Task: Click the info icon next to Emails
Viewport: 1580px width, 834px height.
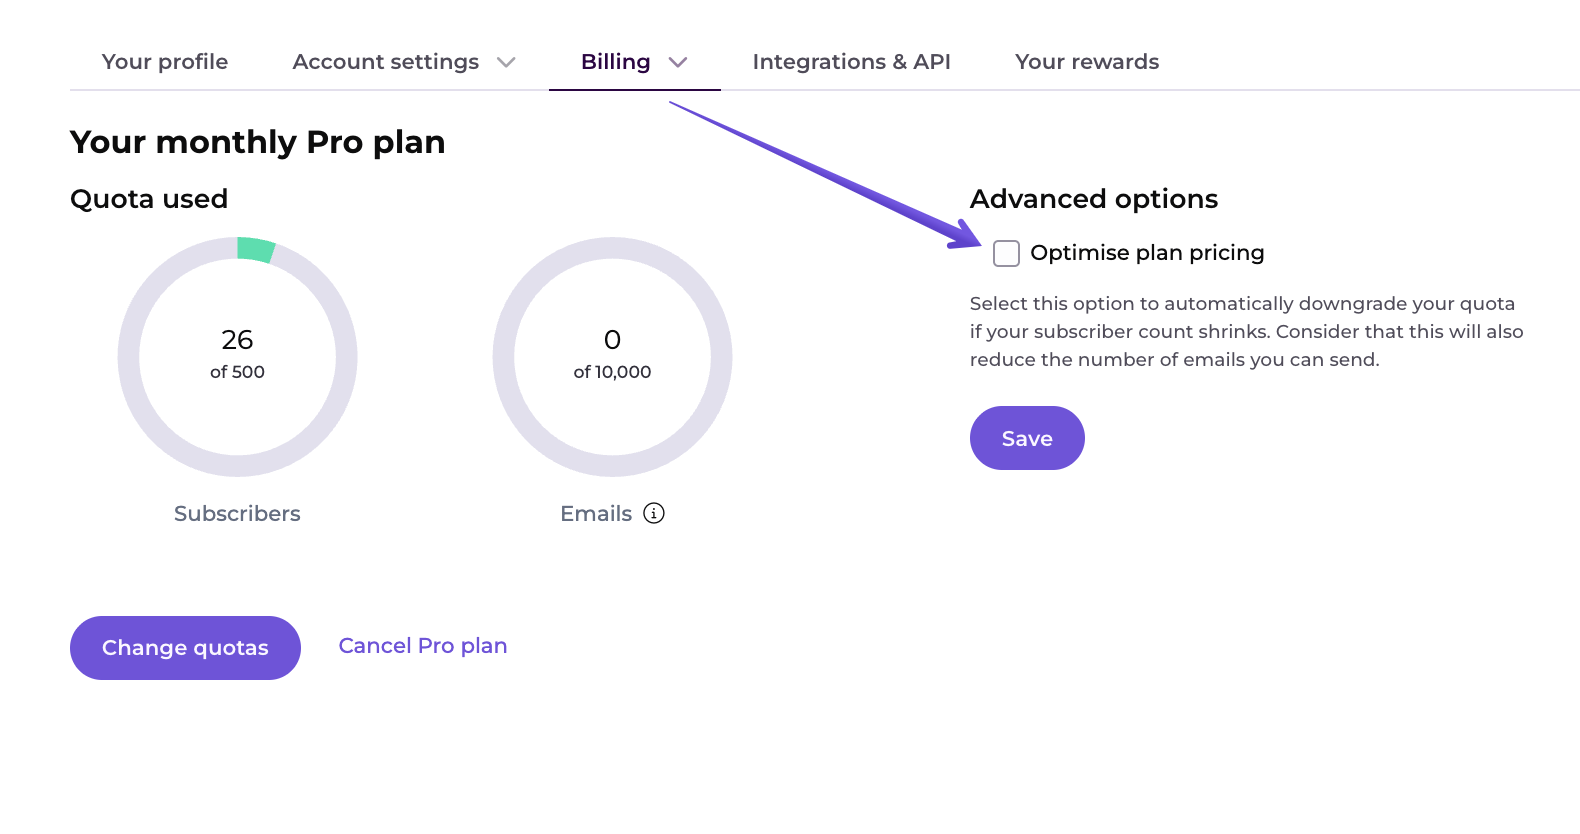Action: click(654, 513)
